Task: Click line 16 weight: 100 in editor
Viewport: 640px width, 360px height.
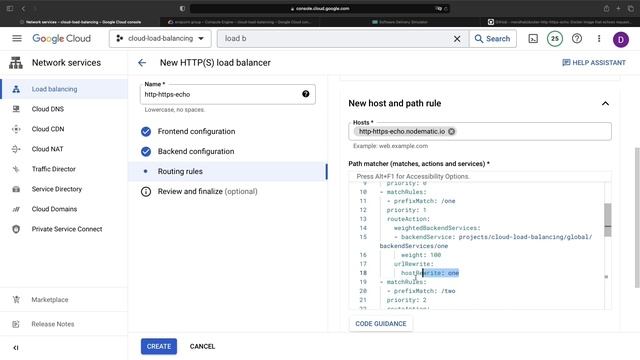Action: 421,255
